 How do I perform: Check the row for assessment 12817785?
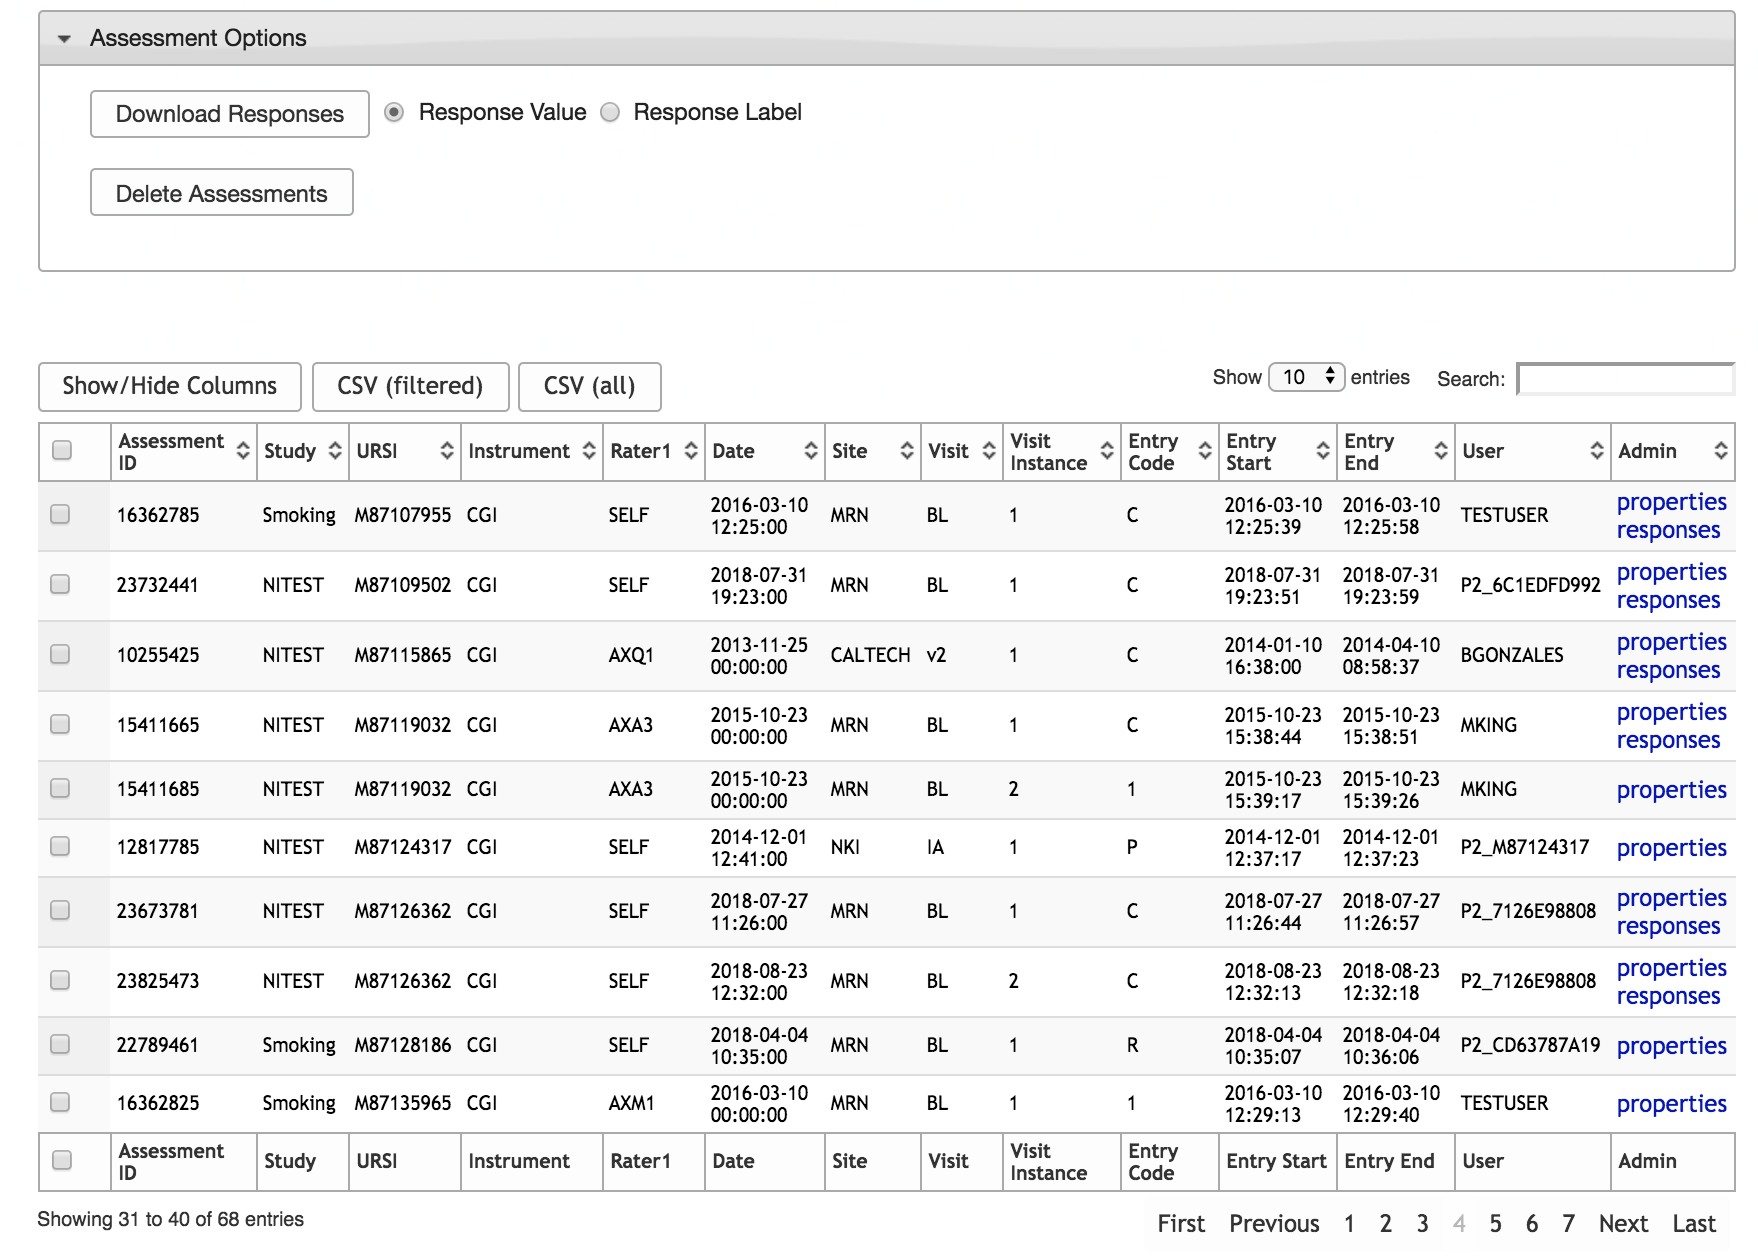click(60, 846)
